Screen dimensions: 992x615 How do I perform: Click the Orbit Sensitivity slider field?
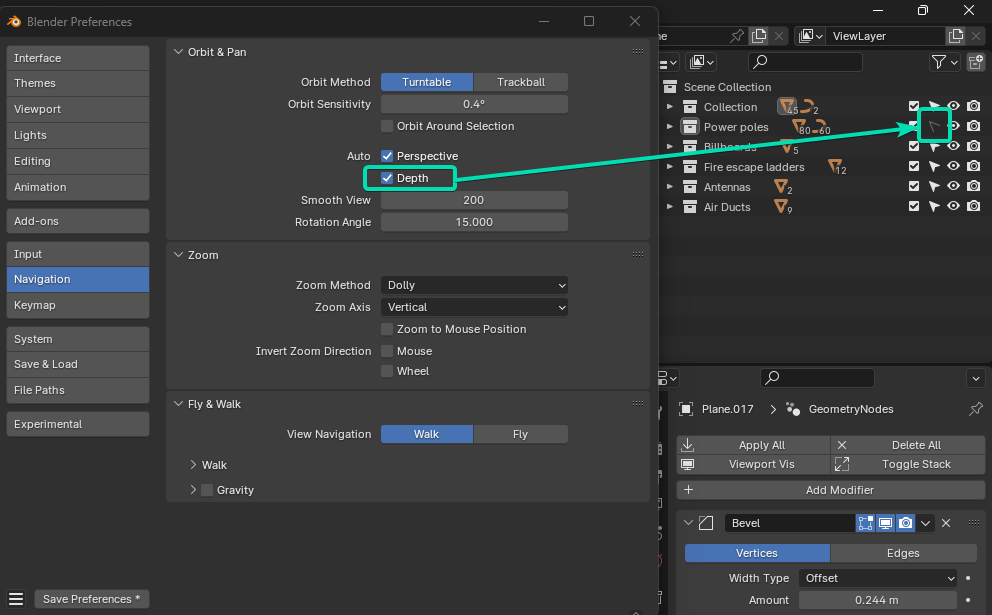tap(474, 104)
